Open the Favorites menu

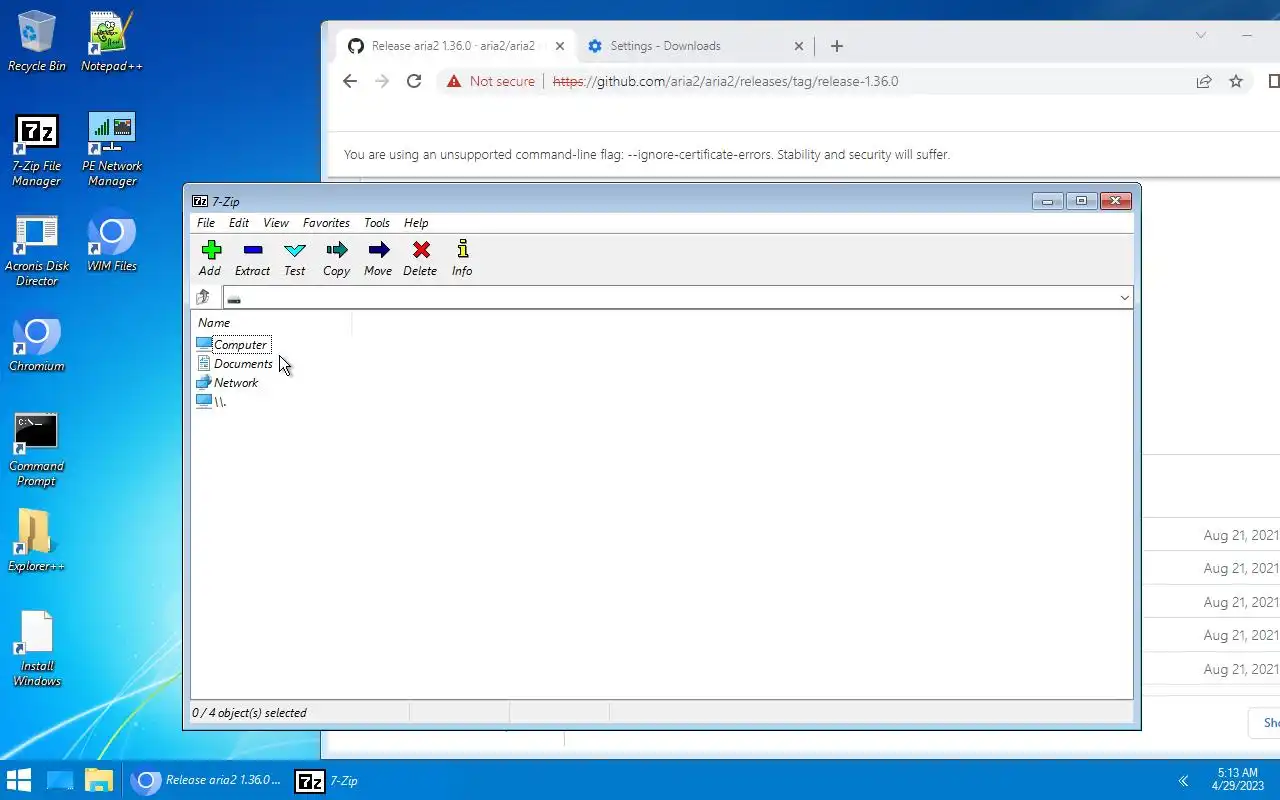(x=326, y=223)
